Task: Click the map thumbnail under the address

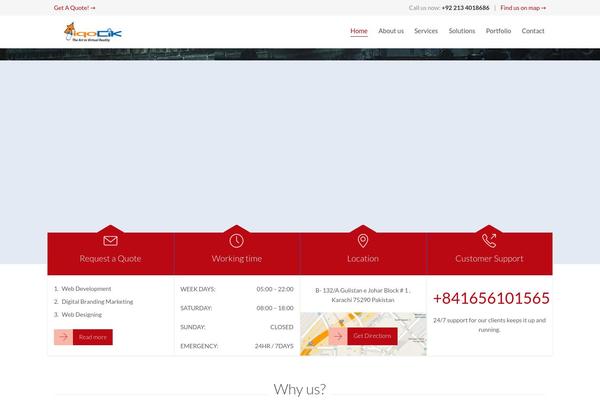Action: coord(363,334)
